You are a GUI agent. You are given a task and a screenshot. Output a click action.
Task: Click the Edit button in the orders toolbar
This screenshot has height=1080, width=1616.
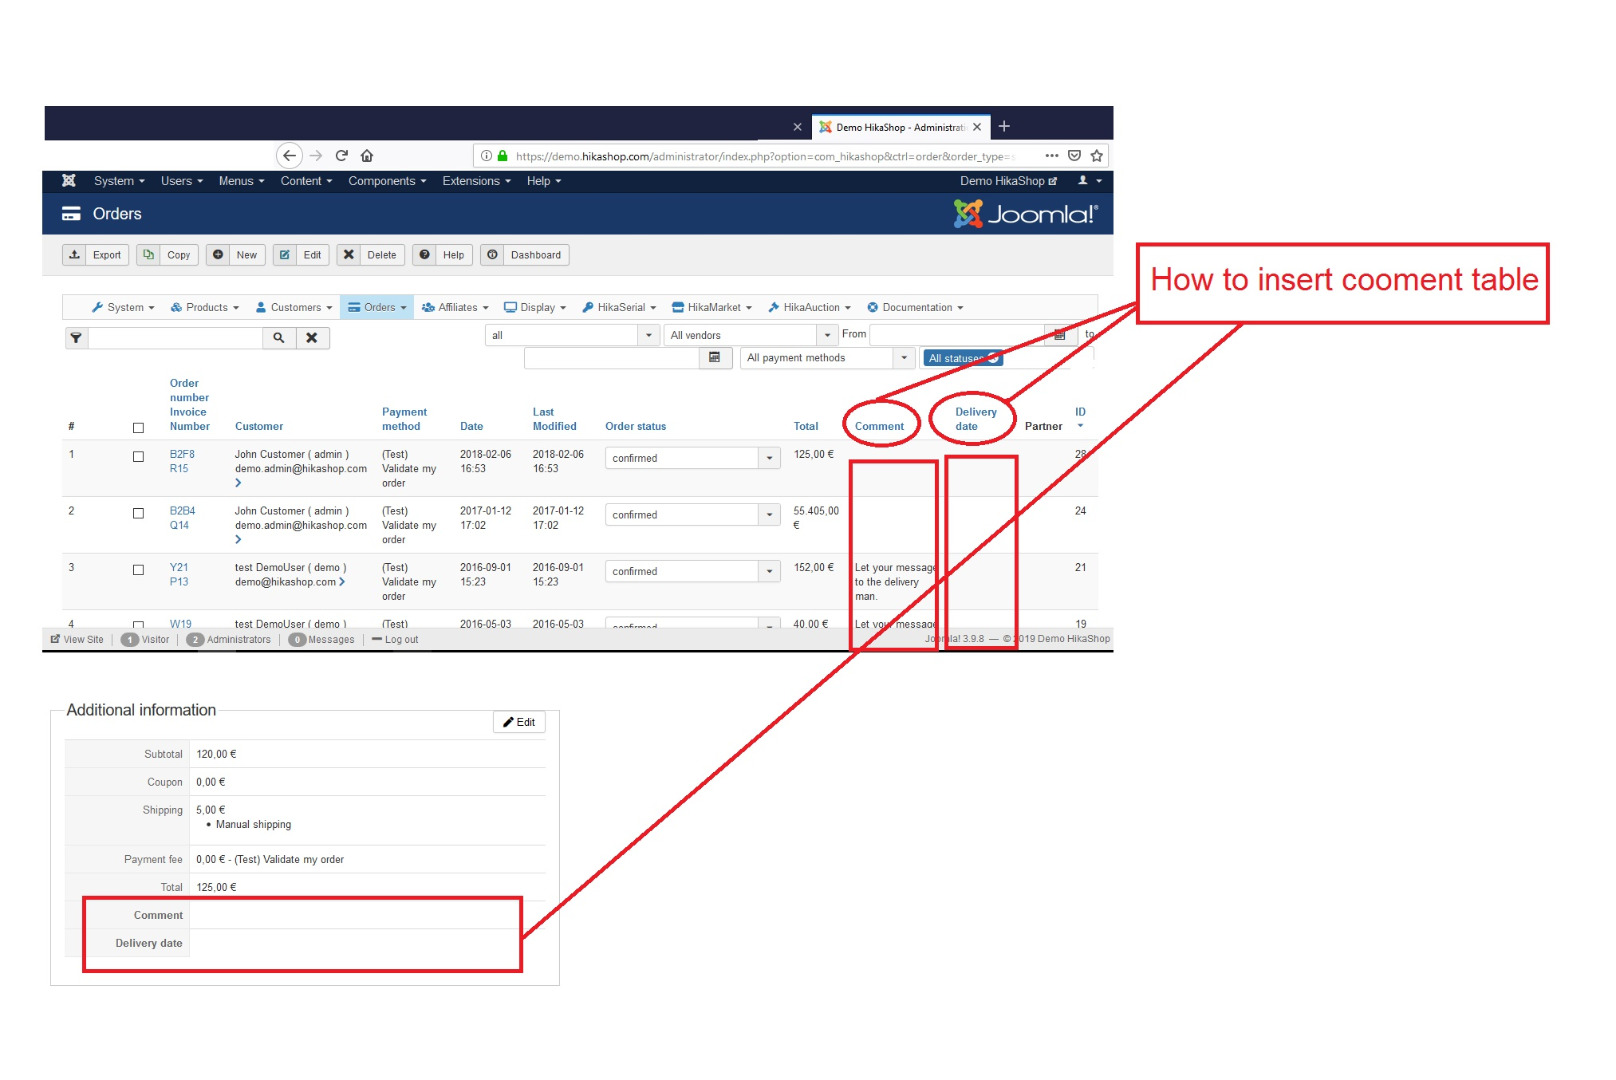click(x=301, y=255)
